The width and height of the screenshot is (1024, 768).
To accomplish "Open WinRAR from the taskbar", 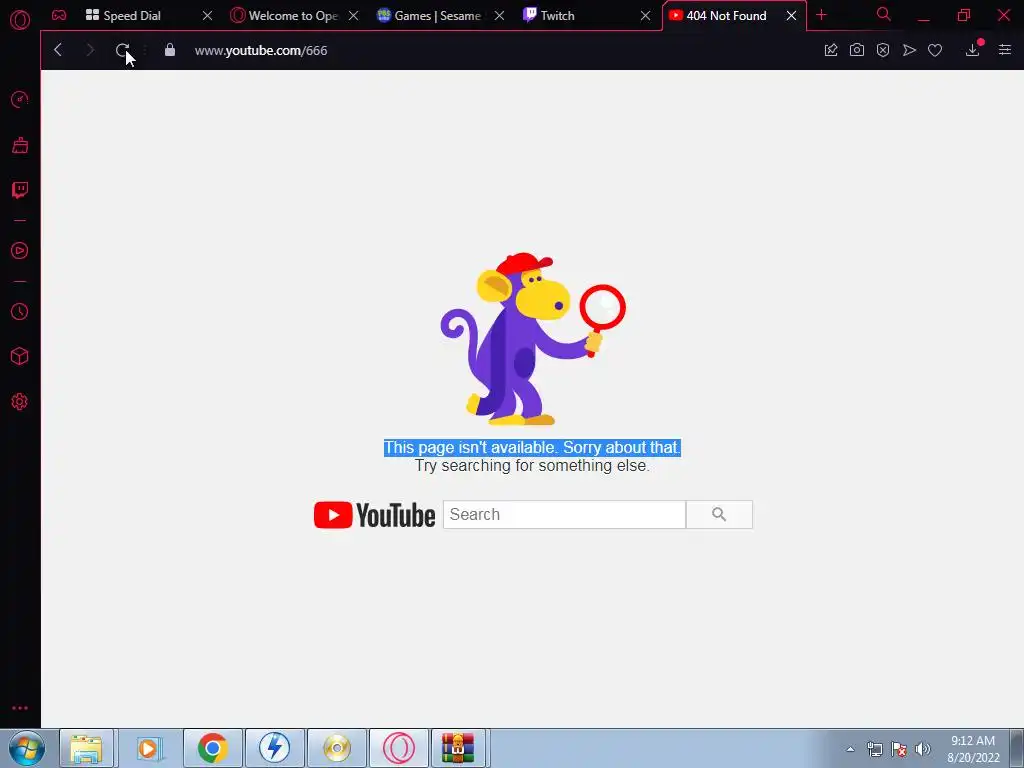I will pyautogui.click(x=458, y=748).
